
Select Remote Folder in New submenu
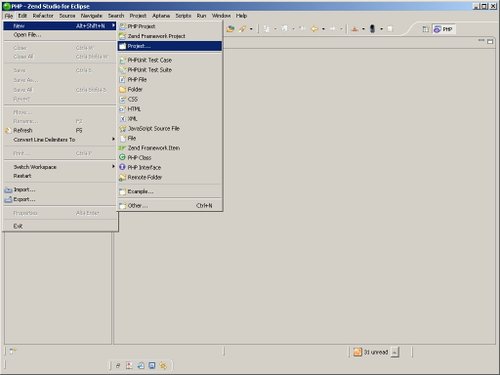[x=170, y=177]
